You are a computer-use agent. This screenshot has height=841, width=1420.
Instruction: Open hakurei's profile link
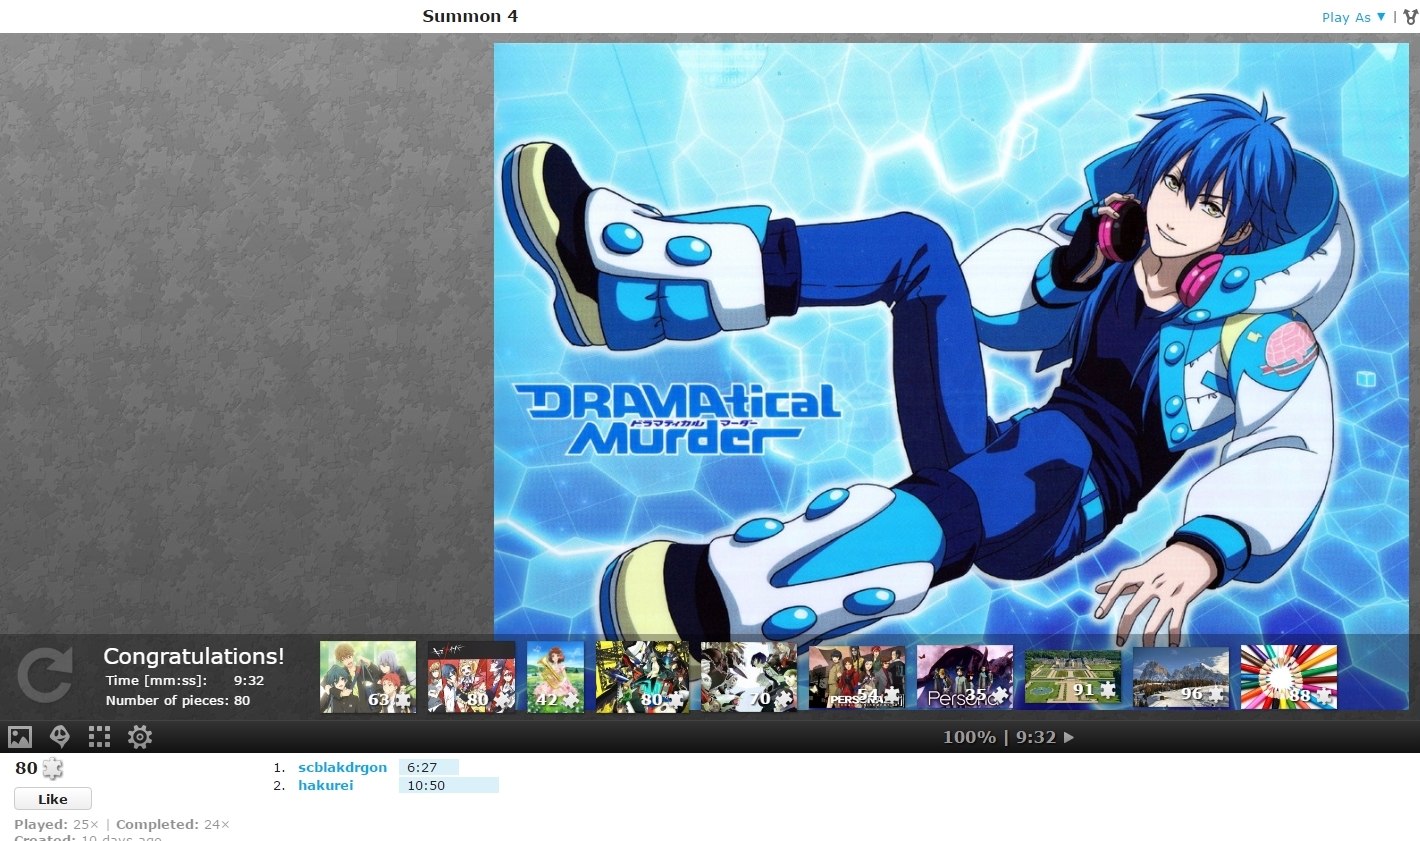(x=325, y=785)
